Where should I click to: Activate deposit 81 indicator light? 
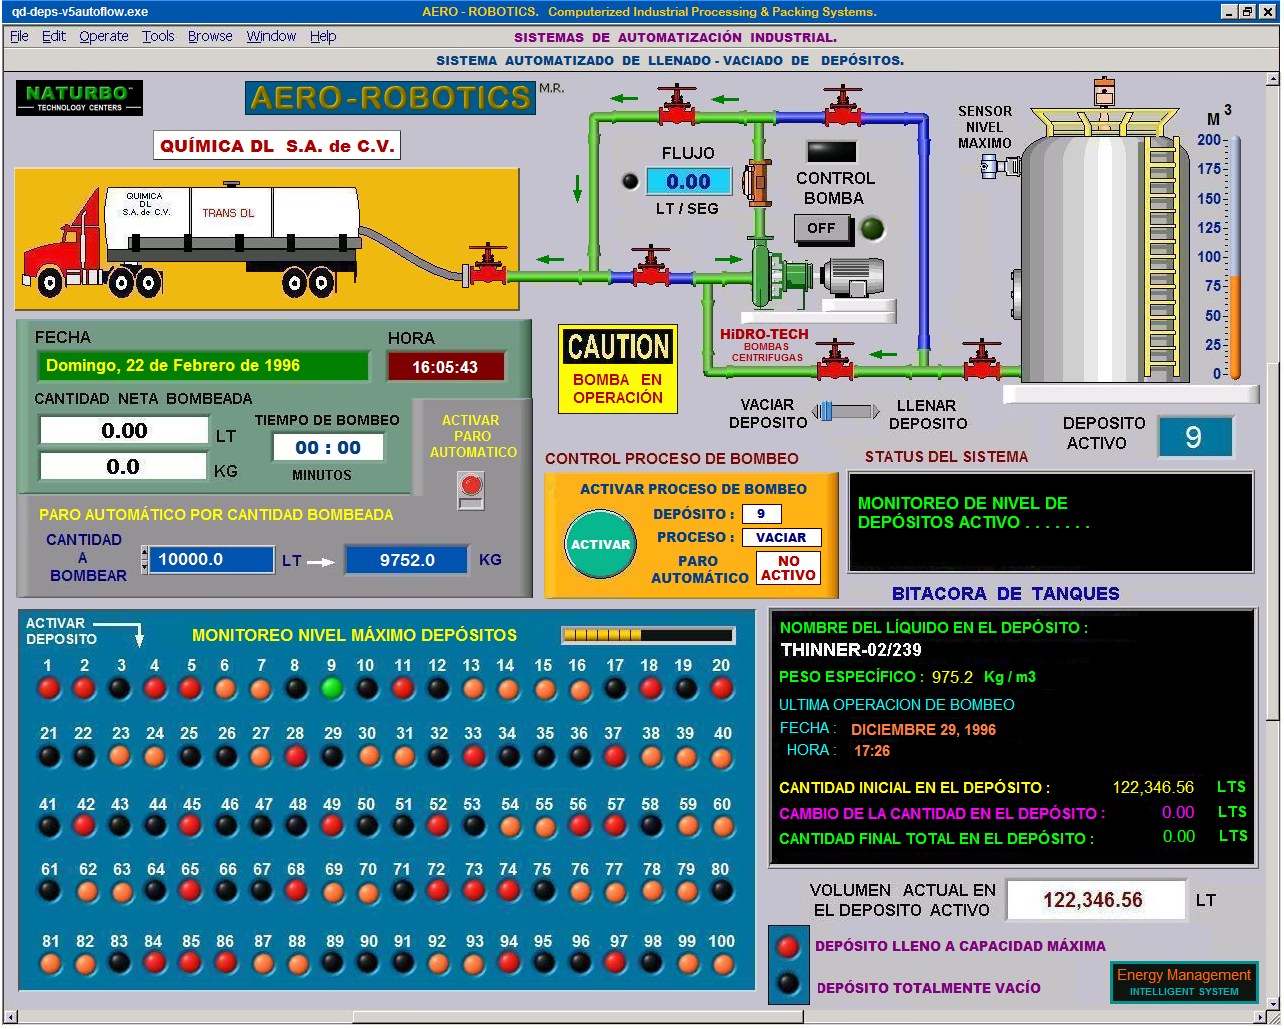pyautogui.click(x=50, y=964)
